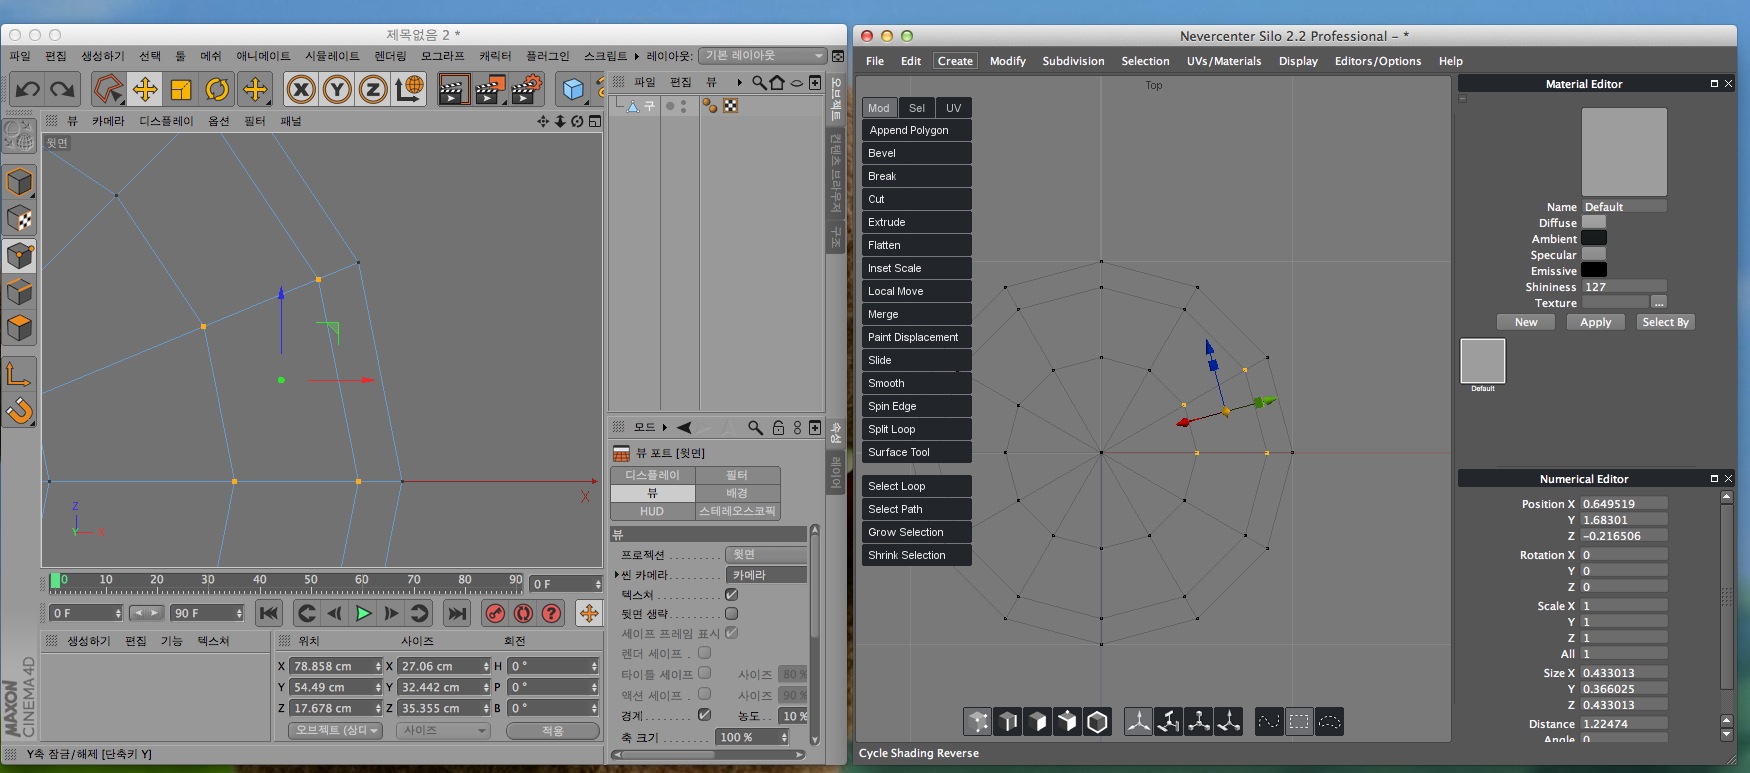
Task: Open the layout dropdown 기본 레이아웃
Action: pos(762,56)
